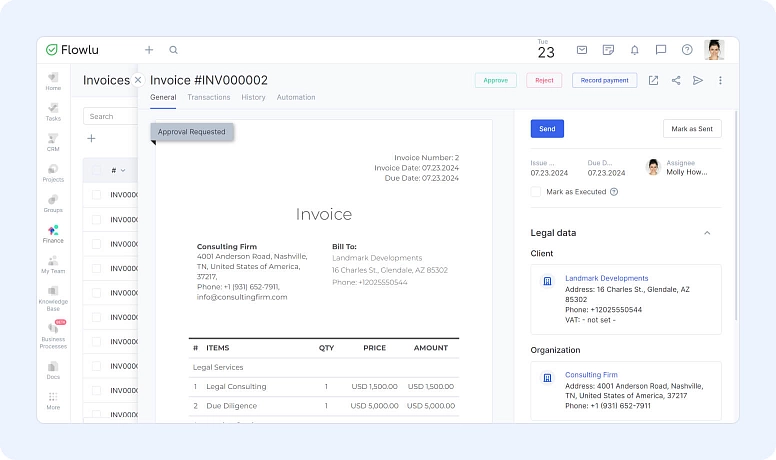This screenshot has width=776, height=460.
Task: Open invoice in new window icon
Action: click(x=653, y=81)
